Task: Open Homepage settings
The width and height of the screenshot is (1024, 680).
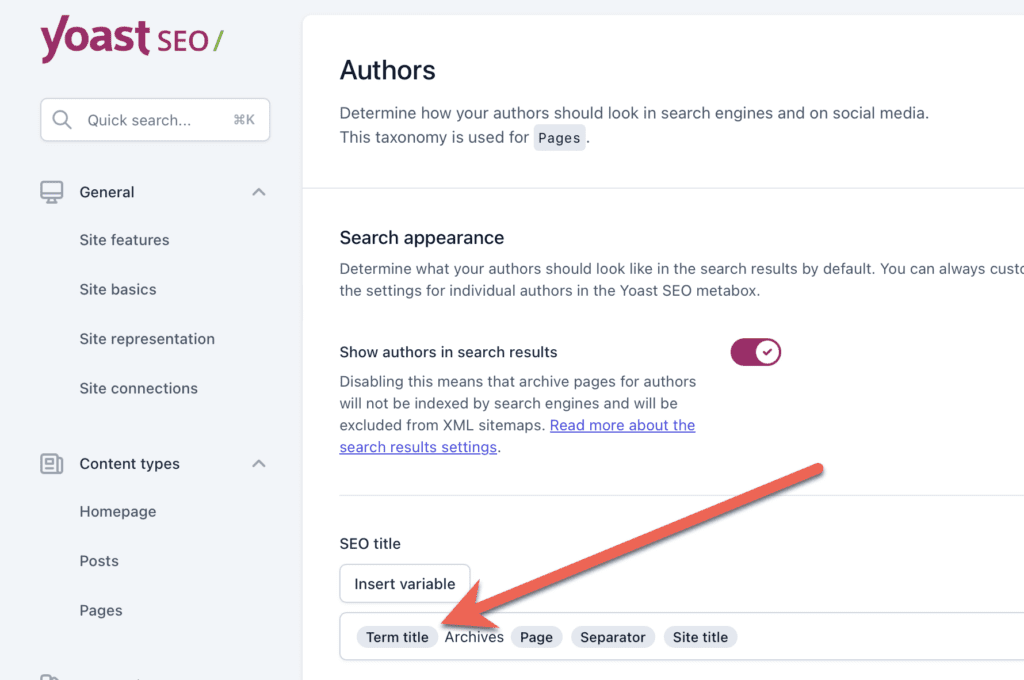Action: pos(117,511)
